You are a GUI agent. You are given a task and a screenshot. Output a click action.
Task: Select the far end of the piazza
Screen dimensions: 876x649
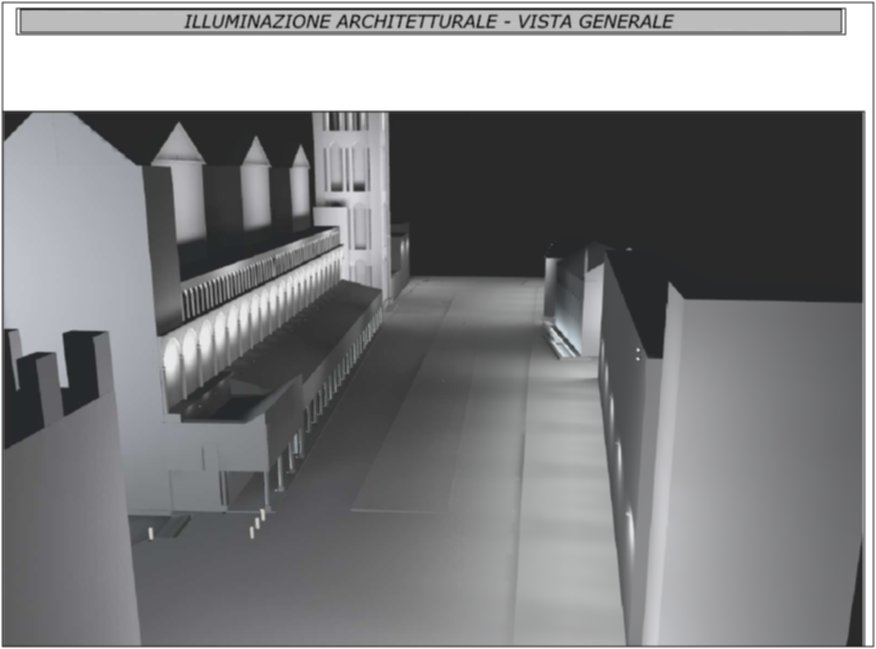pyautogui.click(x=470, y=285)
